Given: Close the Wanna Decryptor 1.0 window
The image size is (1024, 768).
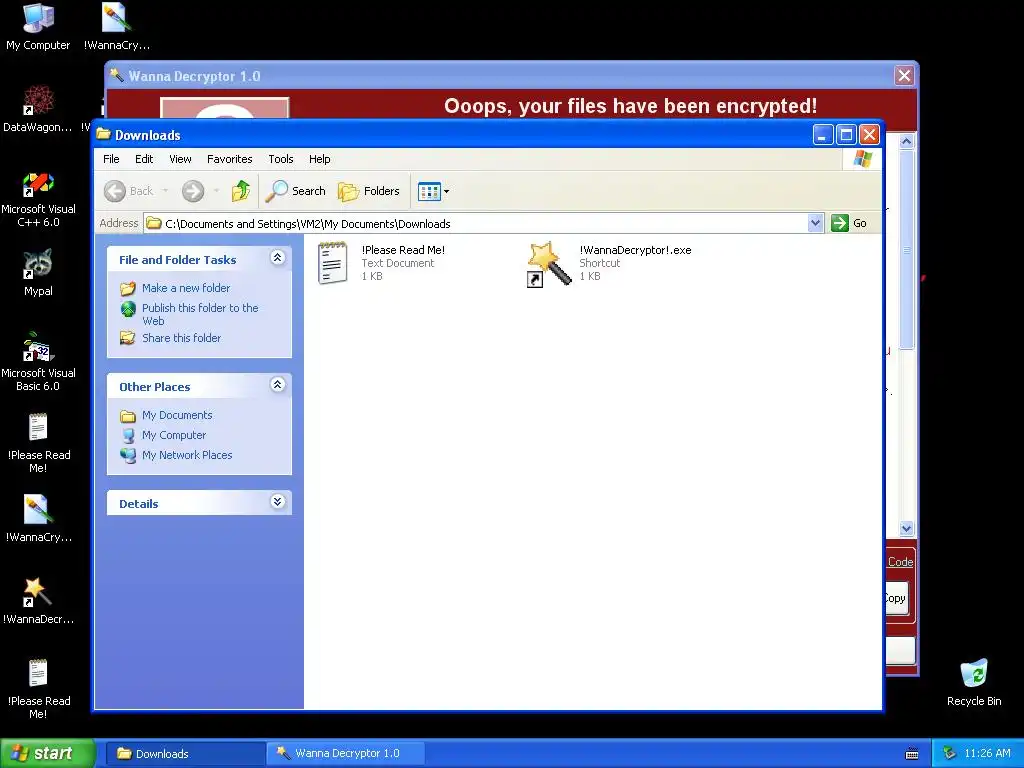Looking at the screenshot, I should 904,76.
